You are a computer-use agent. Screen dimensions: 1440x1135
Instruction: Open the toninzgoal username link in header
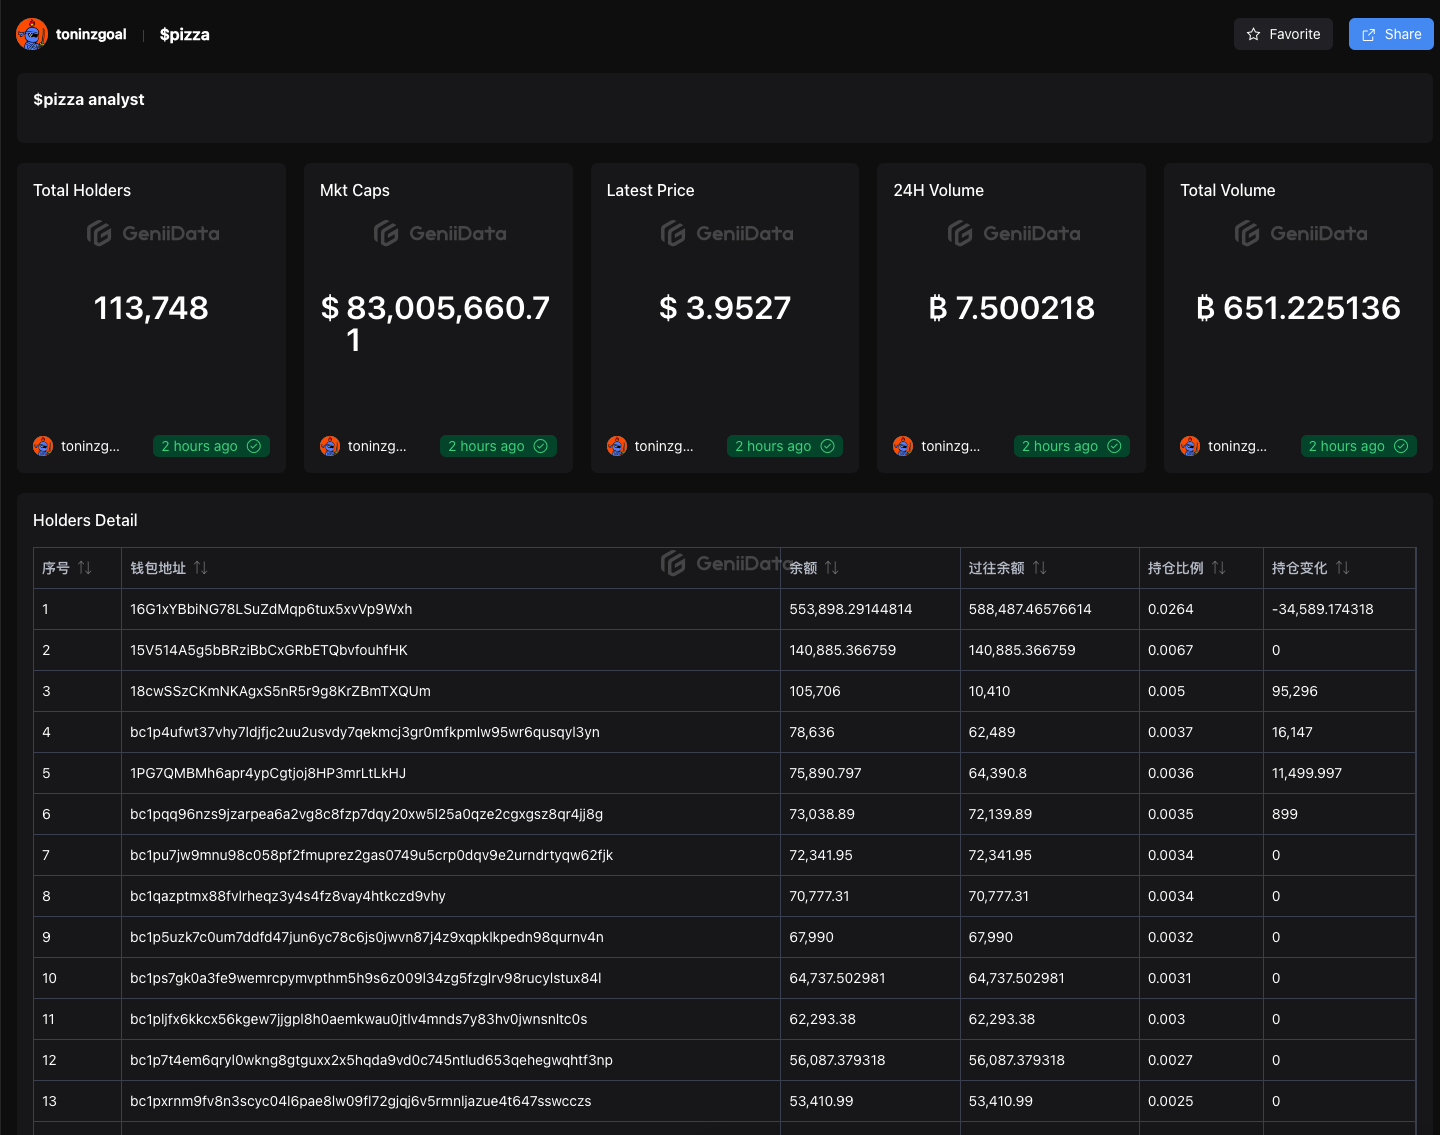91,34
